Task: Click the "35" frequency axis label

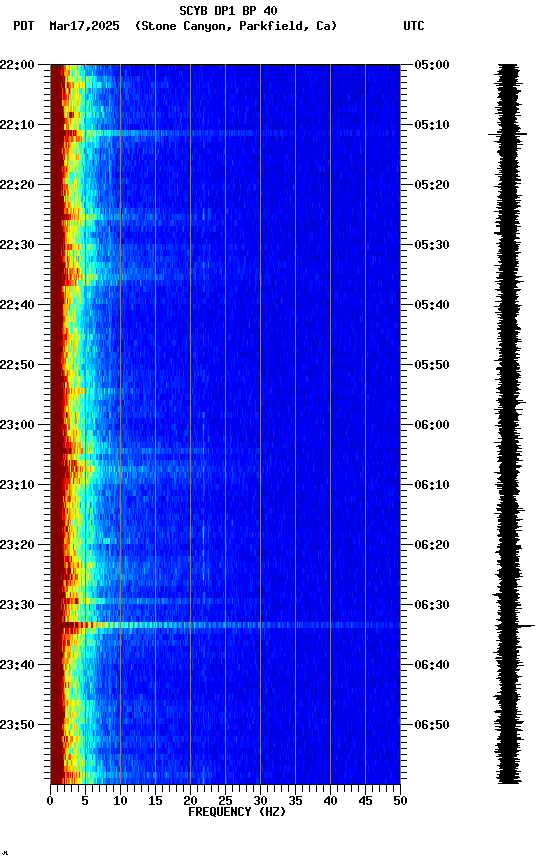Action: pyautogui.click(x=295, y=801)
